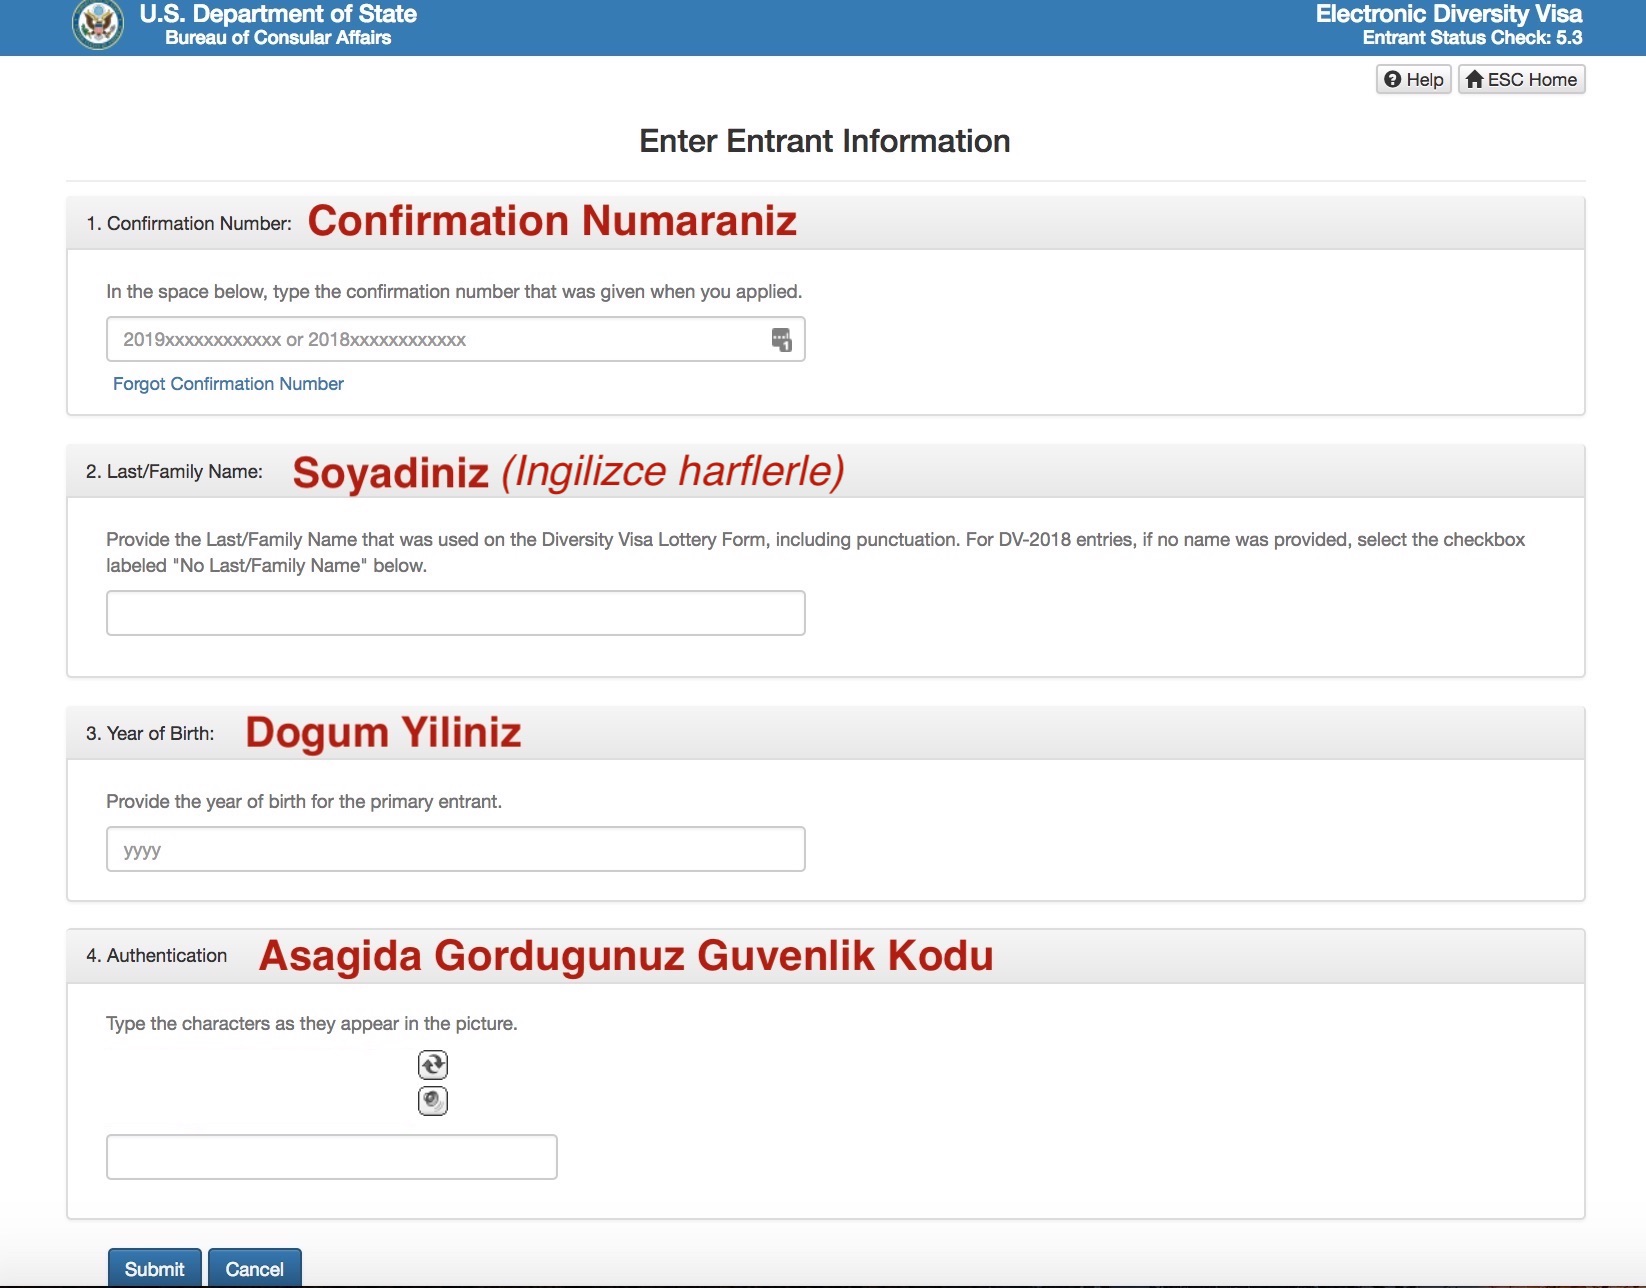Click 'Bureau of Consular Affairs' header text
The height and width of the screenshot is (1288, 1646).
[x=278, y=38]
